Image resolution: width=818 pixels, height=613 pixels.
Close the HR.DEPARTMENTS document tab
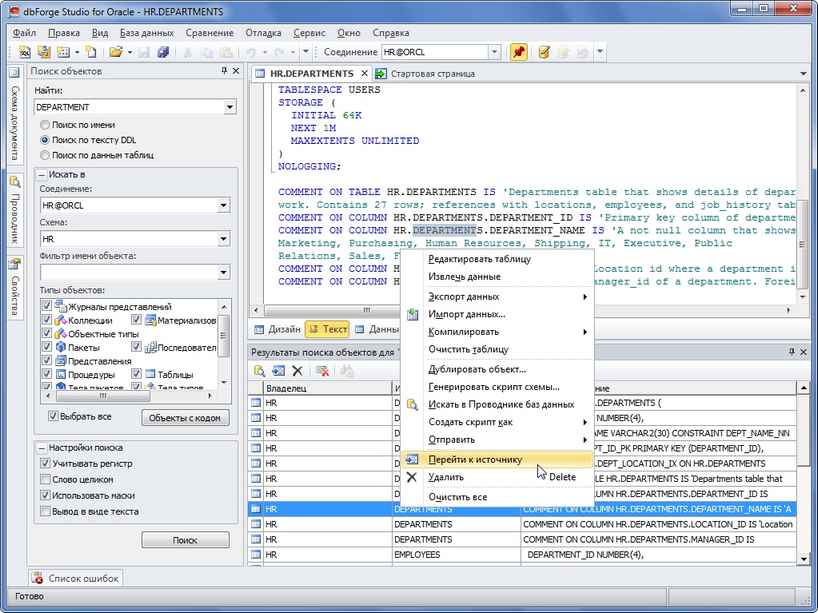point(364,74)
